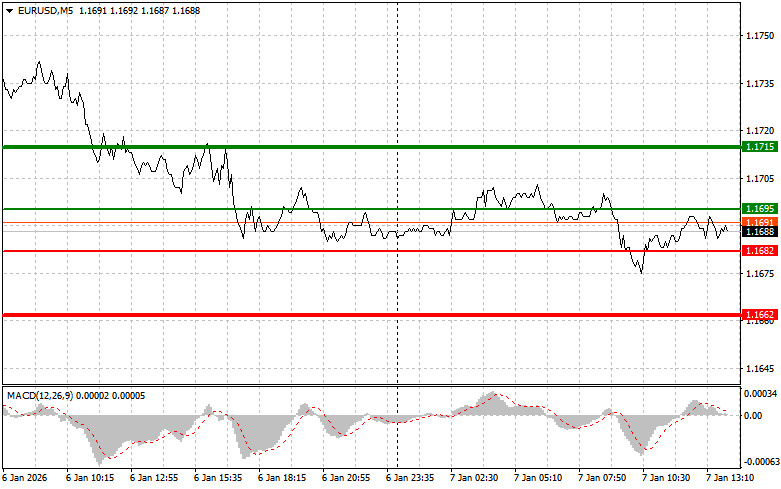This screenshot has height=489, width=781.
Task: Click the 6 Jan 18:15 time label
Action: coord(282,478)
